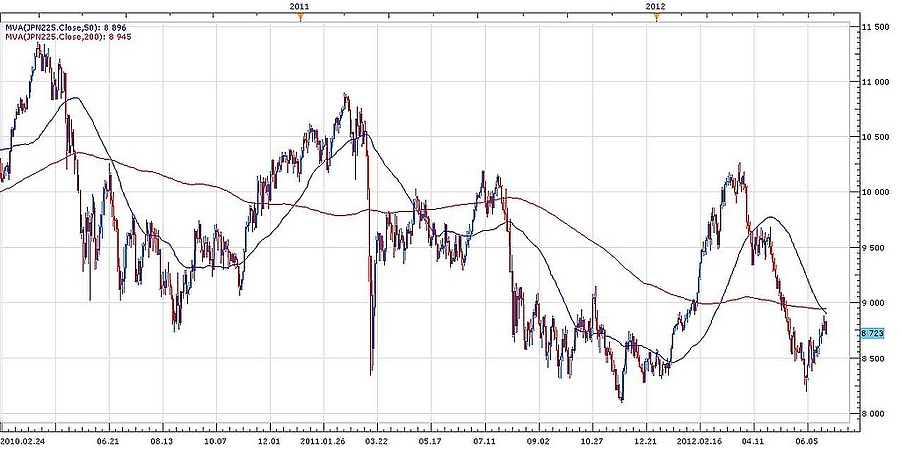
Task: Select the MVA 50-period indicator label
Action: [66, 27]
